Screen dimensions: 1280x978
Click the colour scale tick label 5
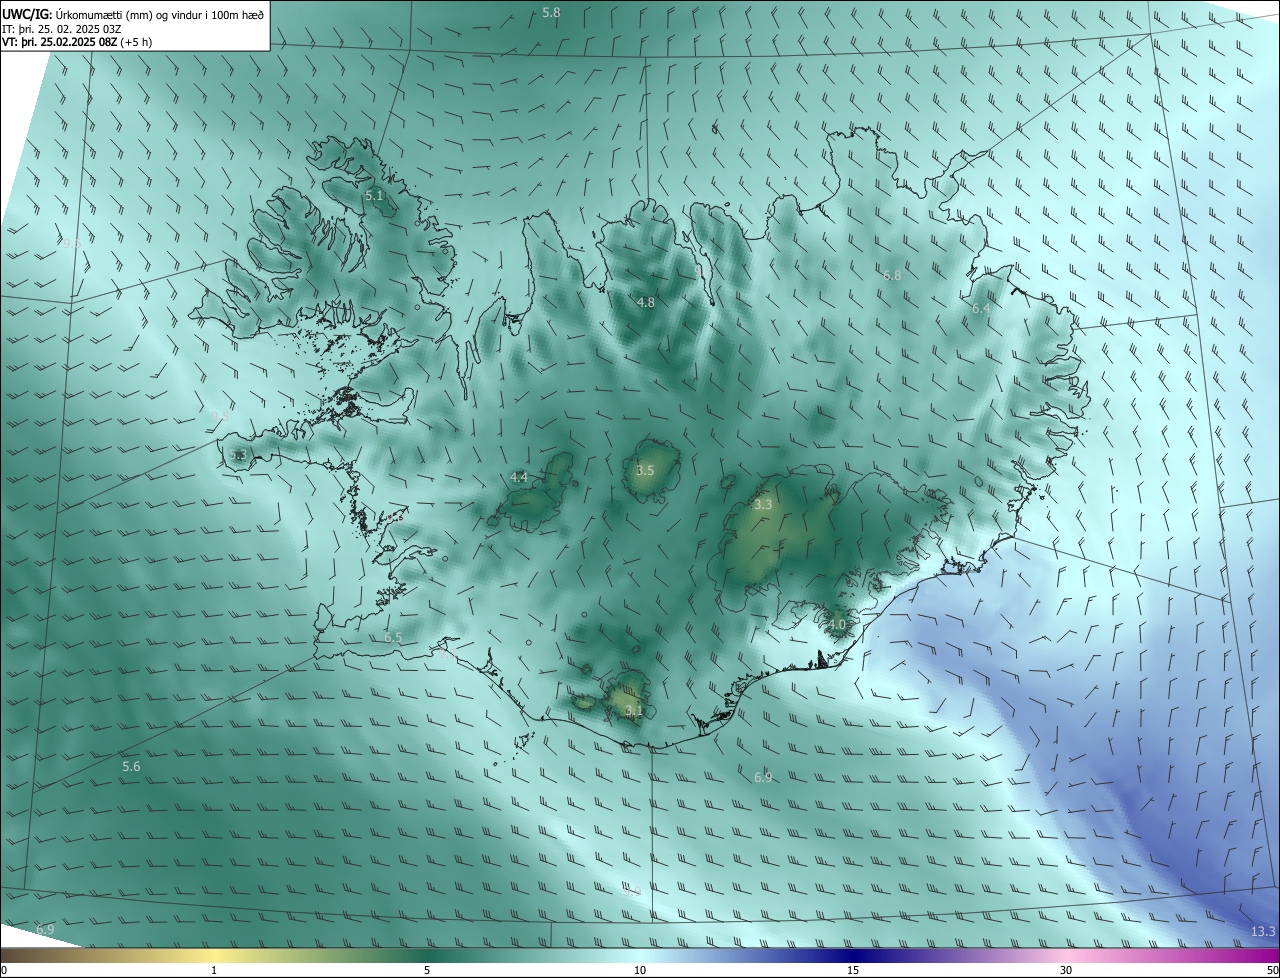click(427, 970)
